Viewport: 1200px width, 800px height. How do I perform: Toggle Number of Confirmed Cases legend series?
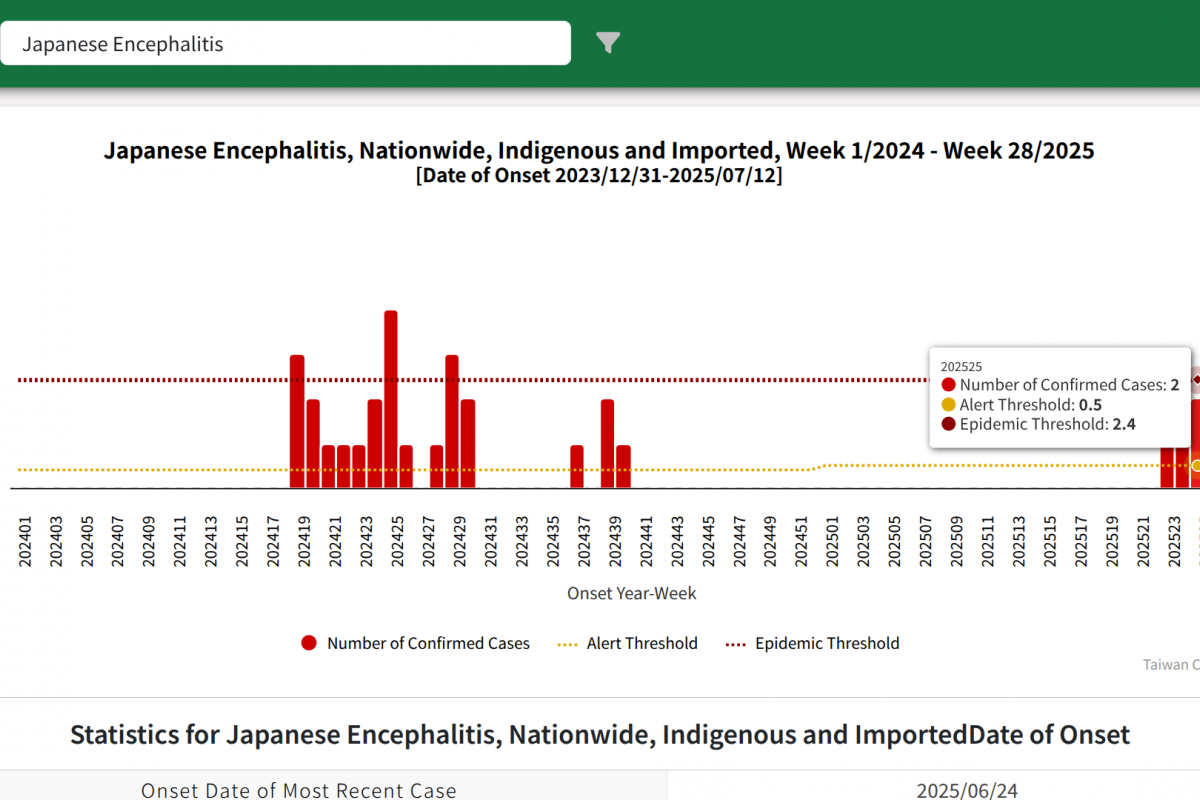[x=416, y=643]
